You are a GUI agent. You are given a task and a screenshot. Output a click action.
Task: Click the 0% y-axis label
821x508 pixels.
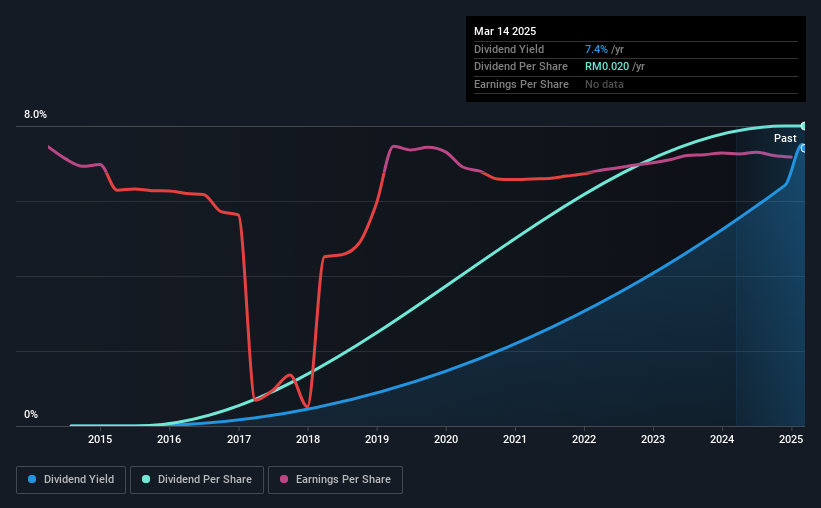31,414
